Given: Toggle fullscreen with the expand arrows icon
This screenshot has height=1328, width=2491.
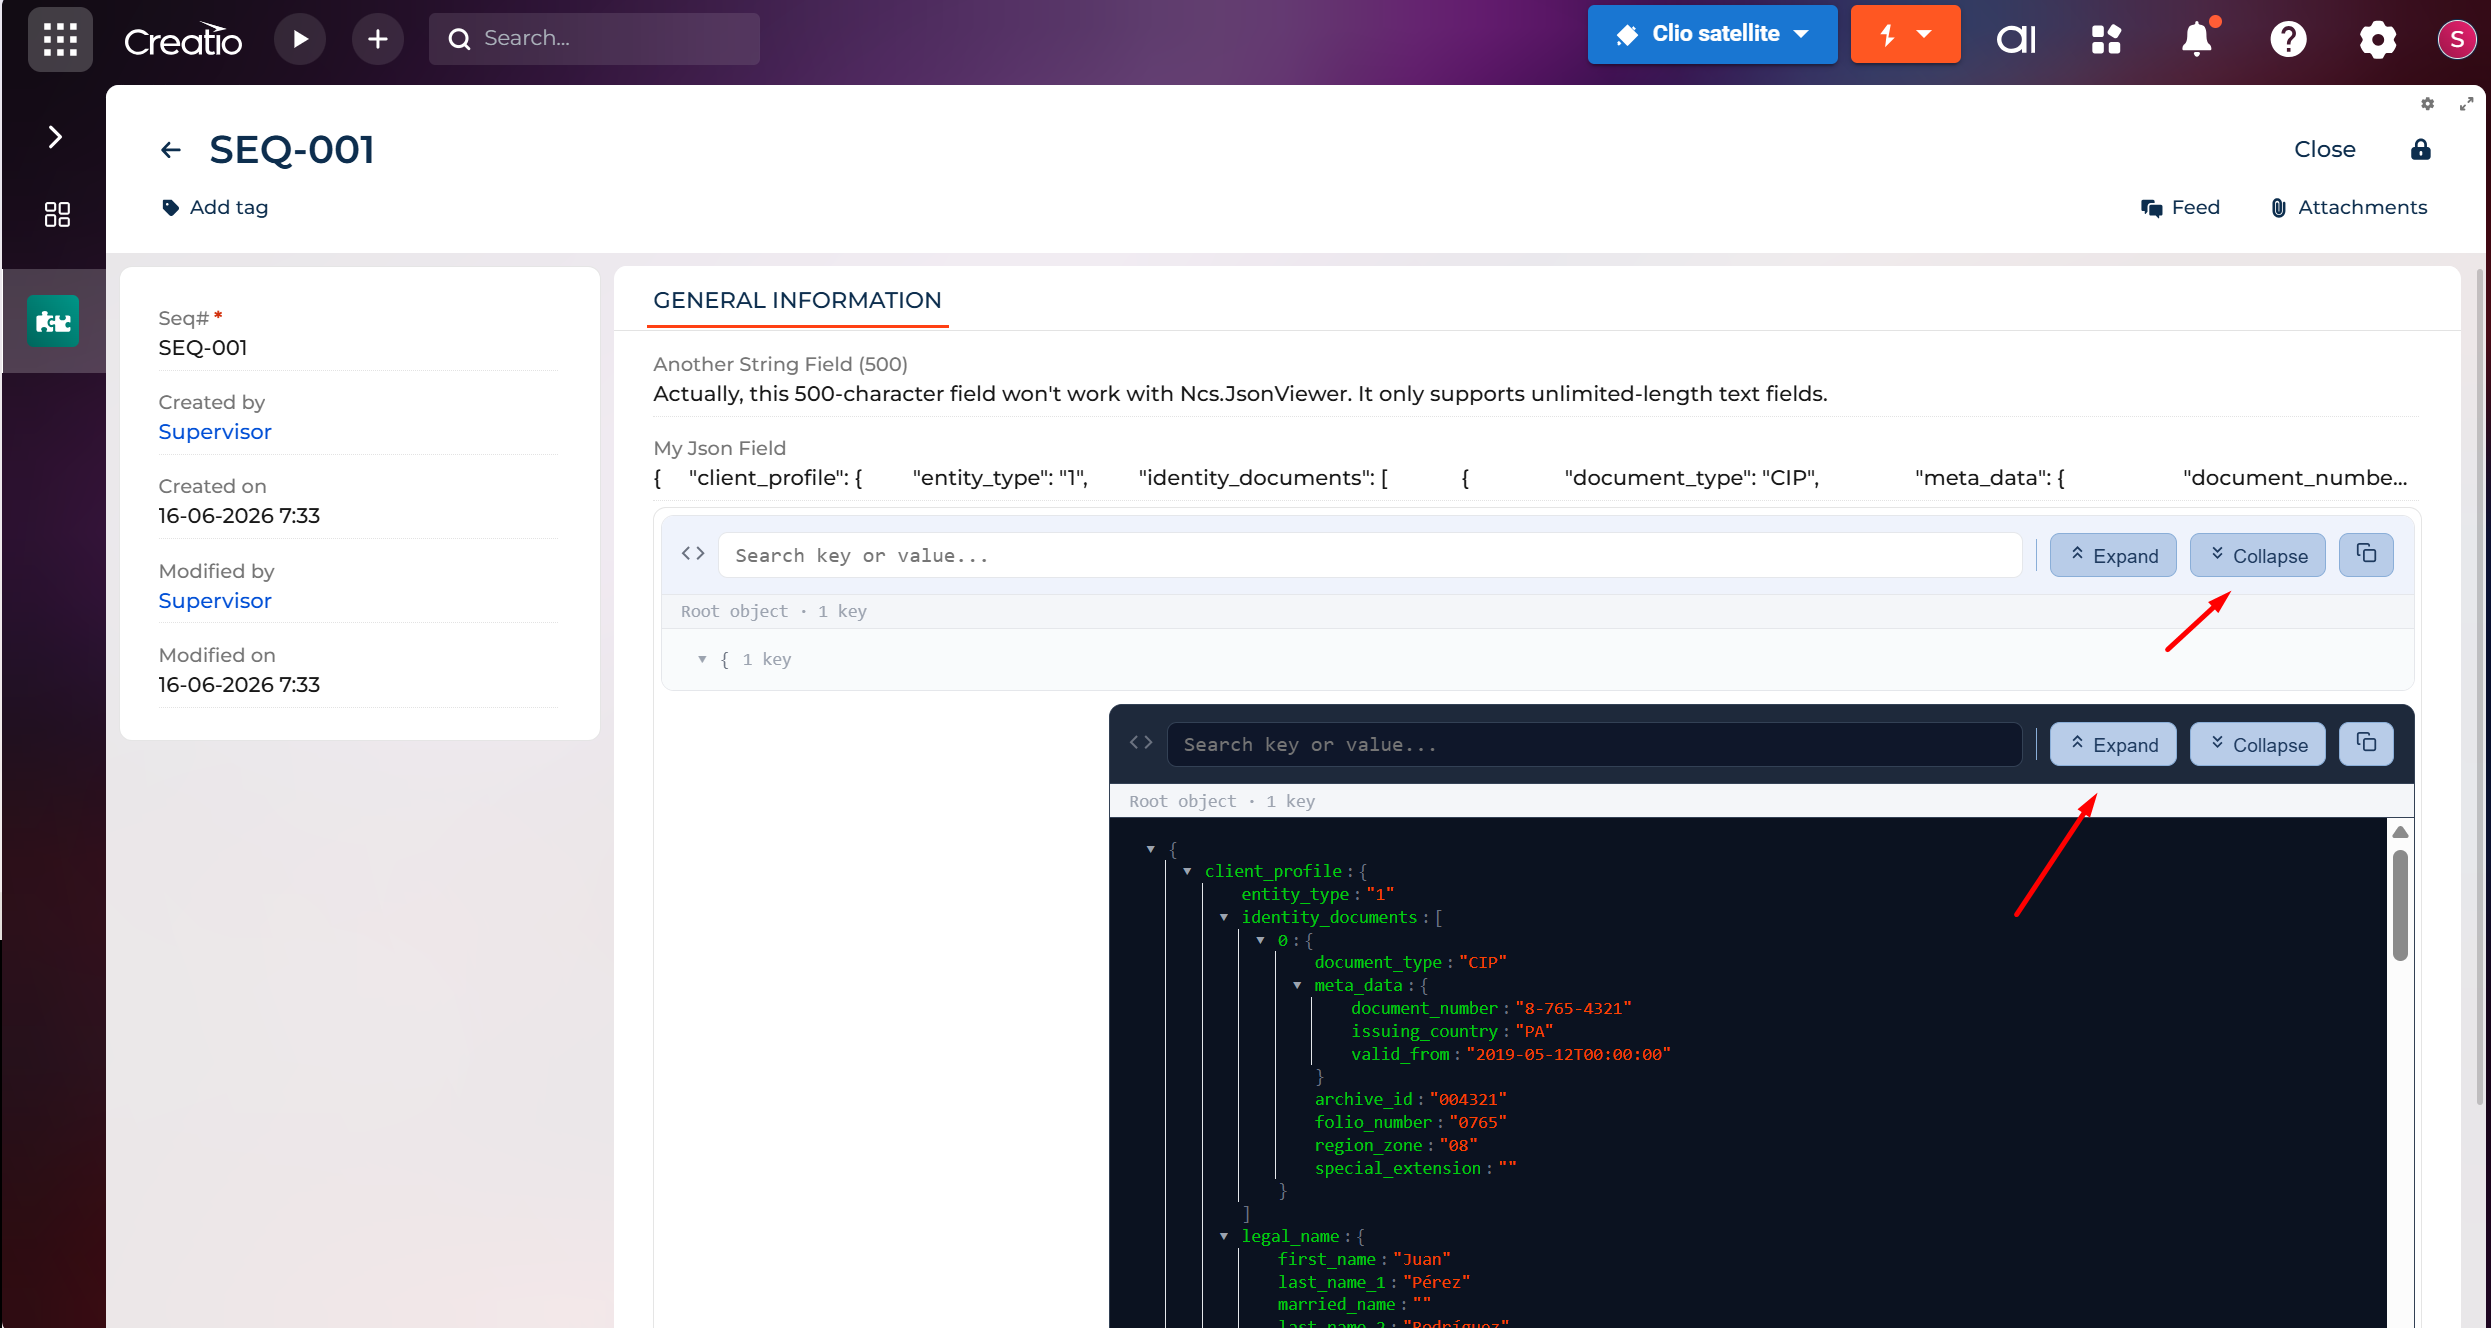Looking at the screenshot, I should (x=2466, y=104).
